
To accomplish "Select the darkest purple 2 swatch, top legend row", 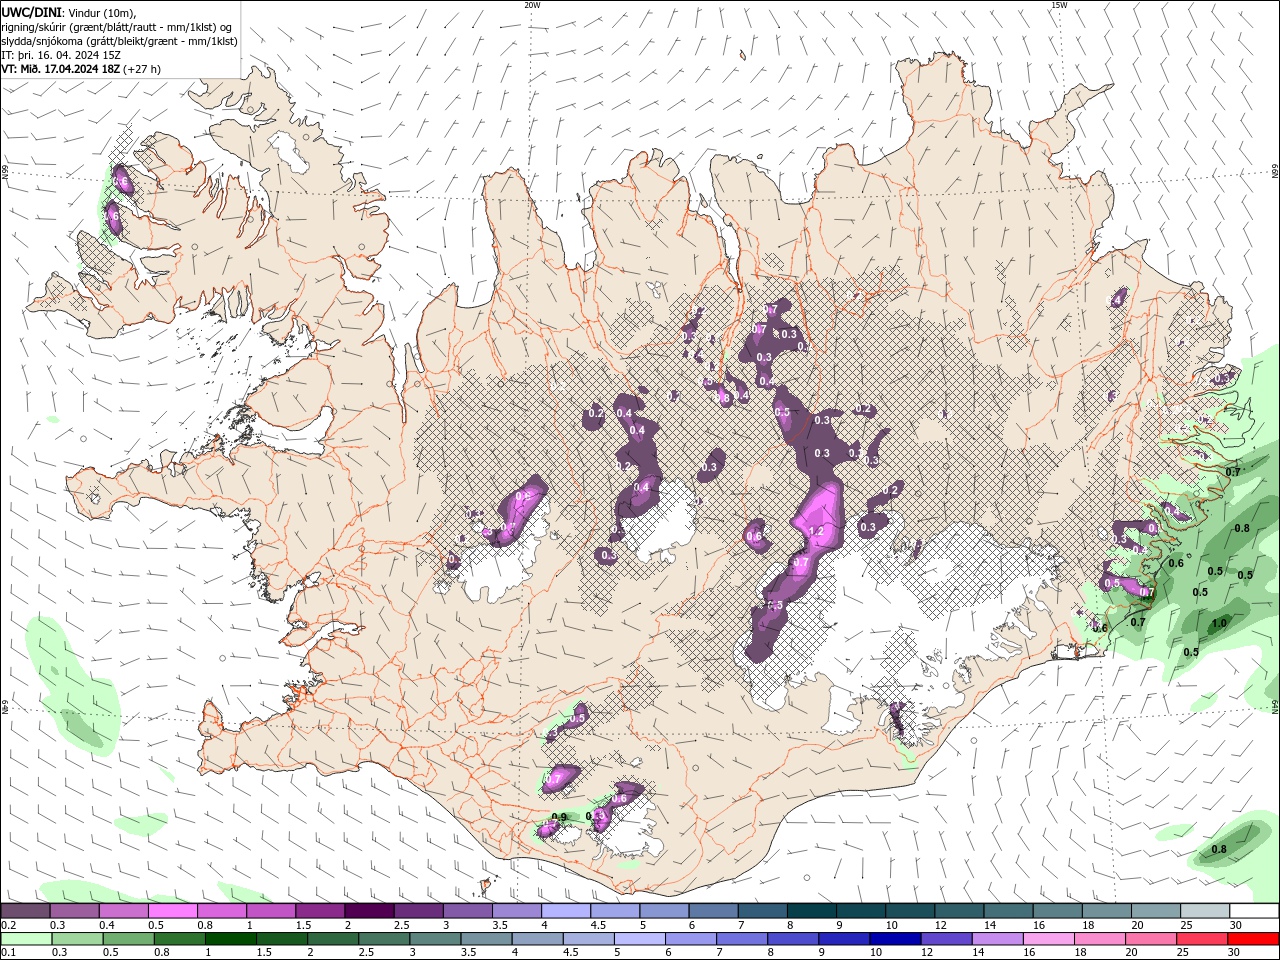I will click(368, 911).
